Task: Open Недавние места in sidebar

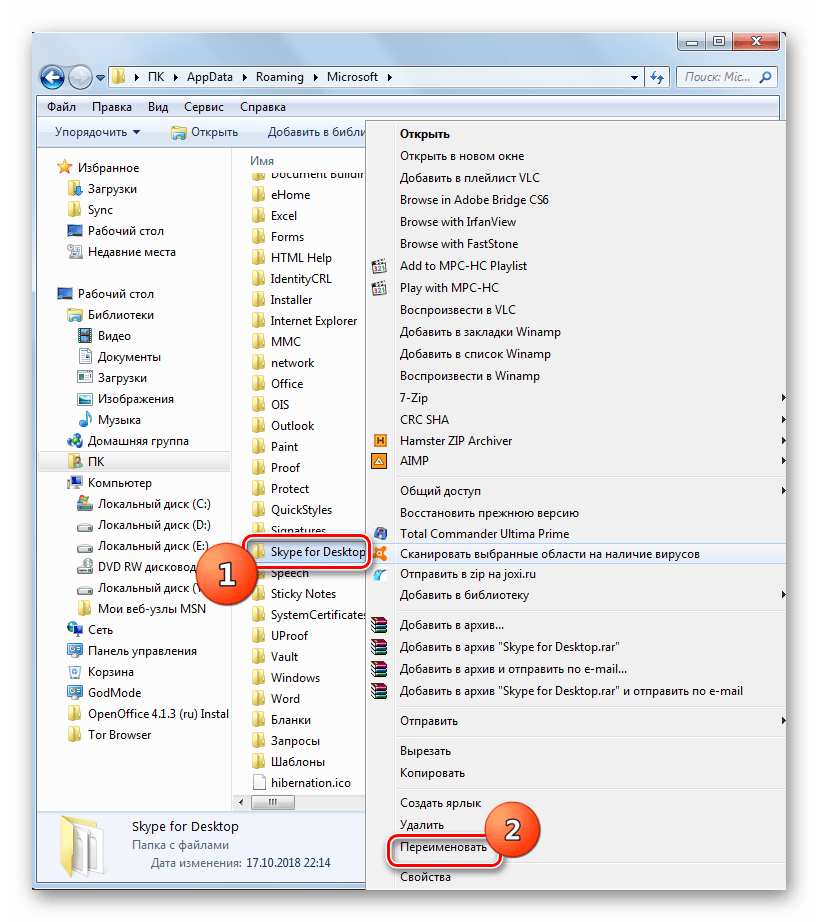Action: (132, 252)
